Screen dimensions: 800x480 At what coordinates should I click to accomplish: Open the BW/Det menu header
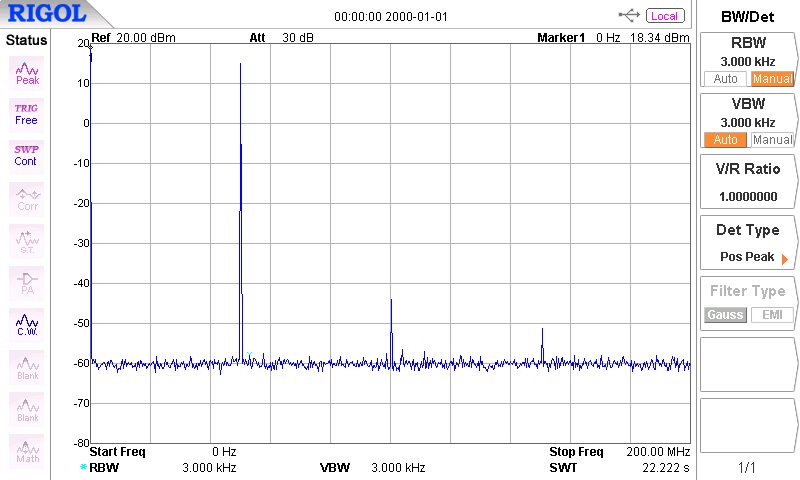748,16
